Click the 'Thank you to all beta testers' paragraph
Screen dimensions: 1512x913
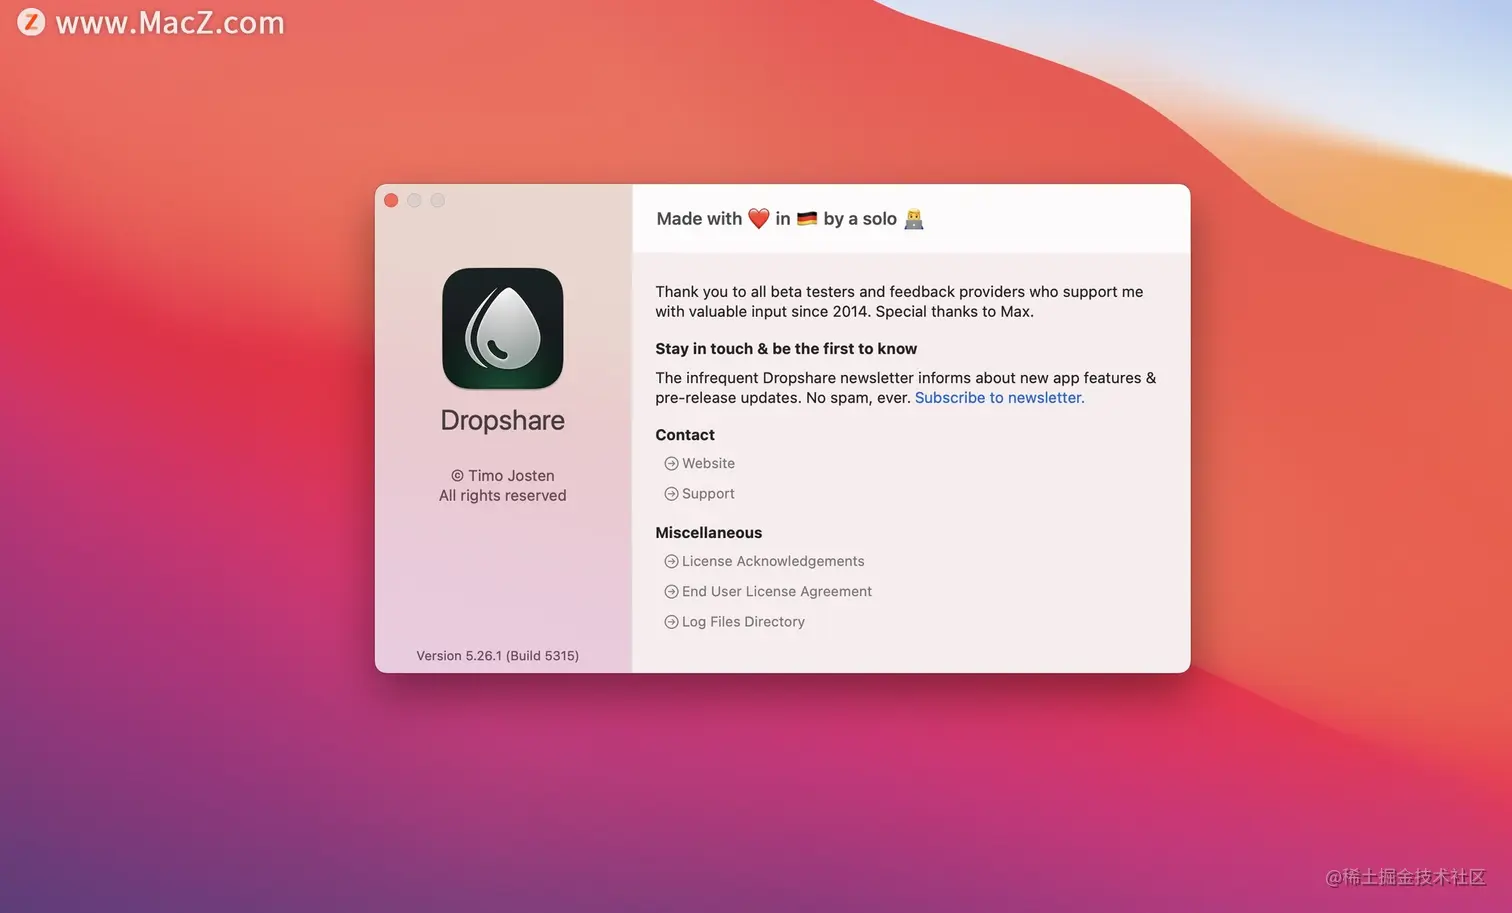tap(899, 302)
